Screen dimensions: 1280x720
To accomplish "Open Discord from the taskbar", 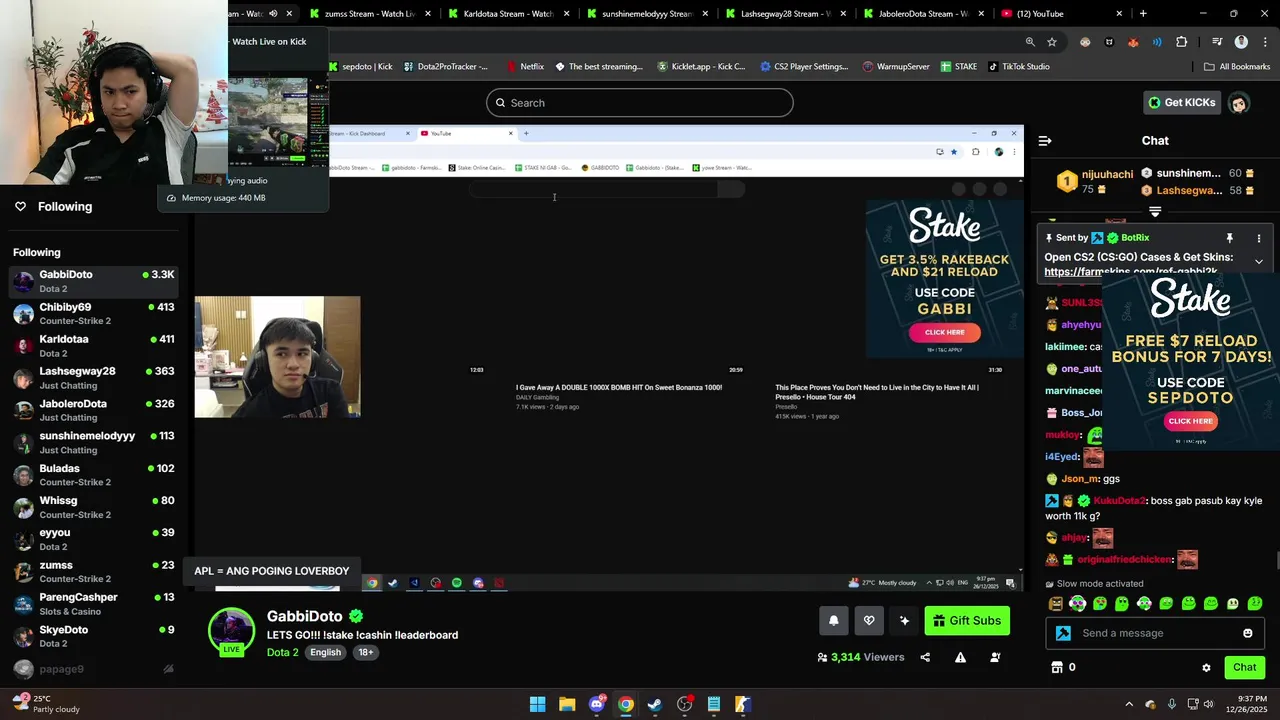I will (597, 704).
